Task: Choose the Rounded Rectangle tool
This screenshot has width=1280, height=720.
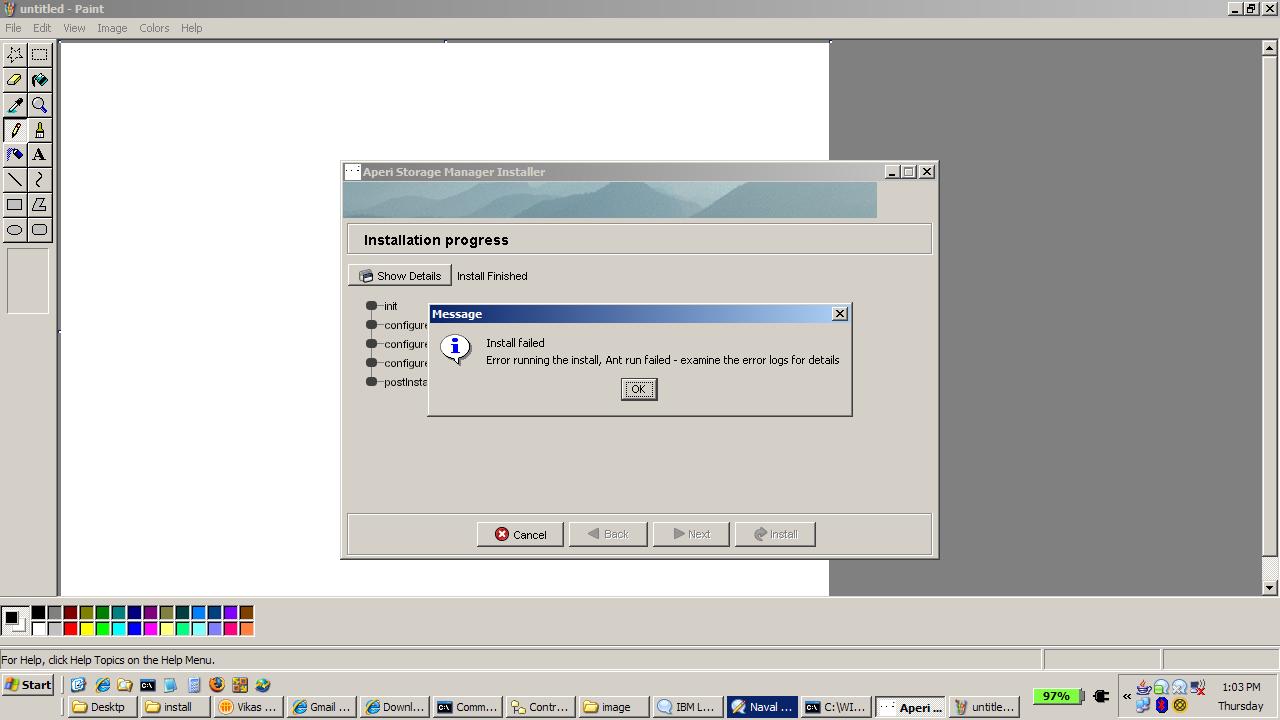Action: pyautogui.click(x=39, y=230)
